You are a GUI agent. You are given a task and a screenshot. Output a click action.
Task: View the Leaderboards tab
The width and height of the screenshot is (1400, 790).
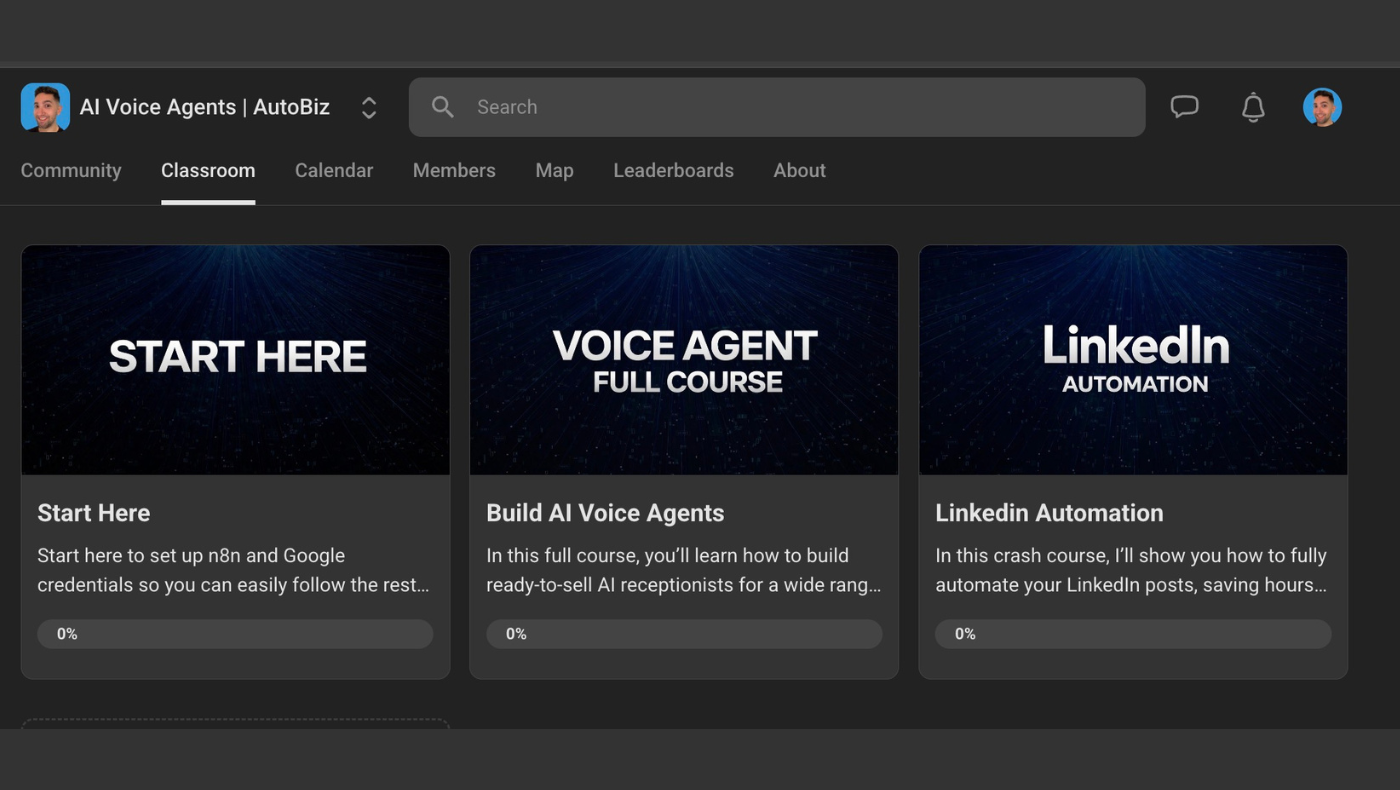click(x=673, y=171)
